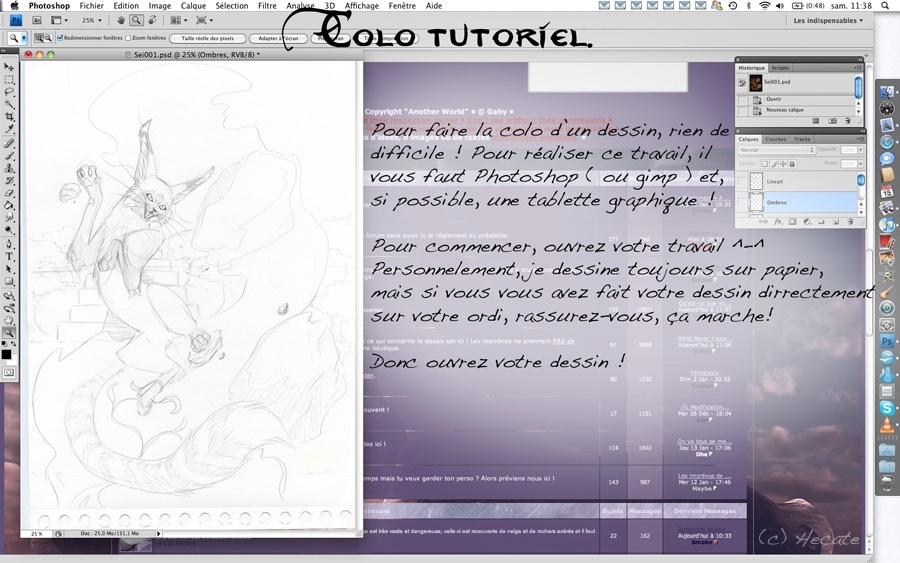The width and height of the screenshot is (900, 563).
Task: Select the Eyedropper tool
Action: tap(9, 129)
